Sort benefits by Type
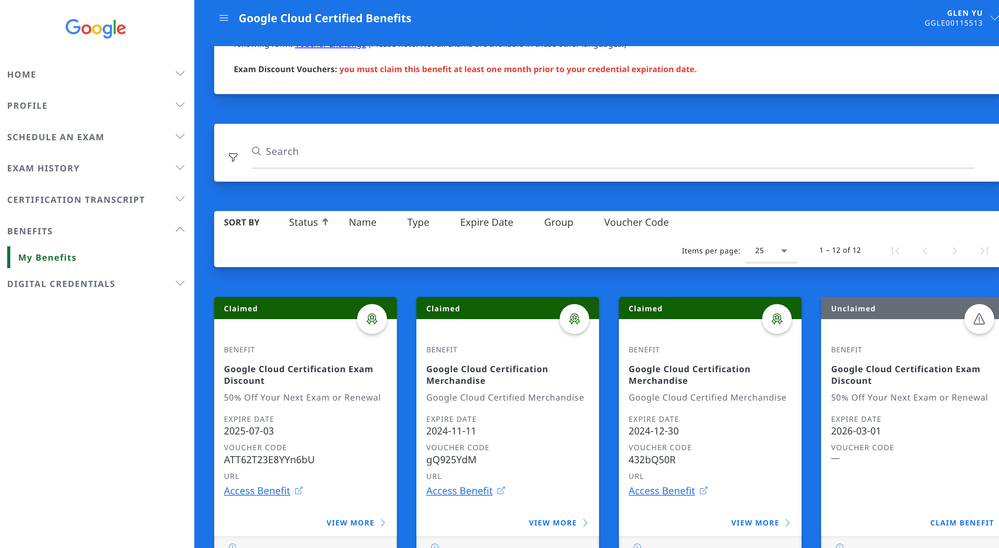 coord(418,222)
